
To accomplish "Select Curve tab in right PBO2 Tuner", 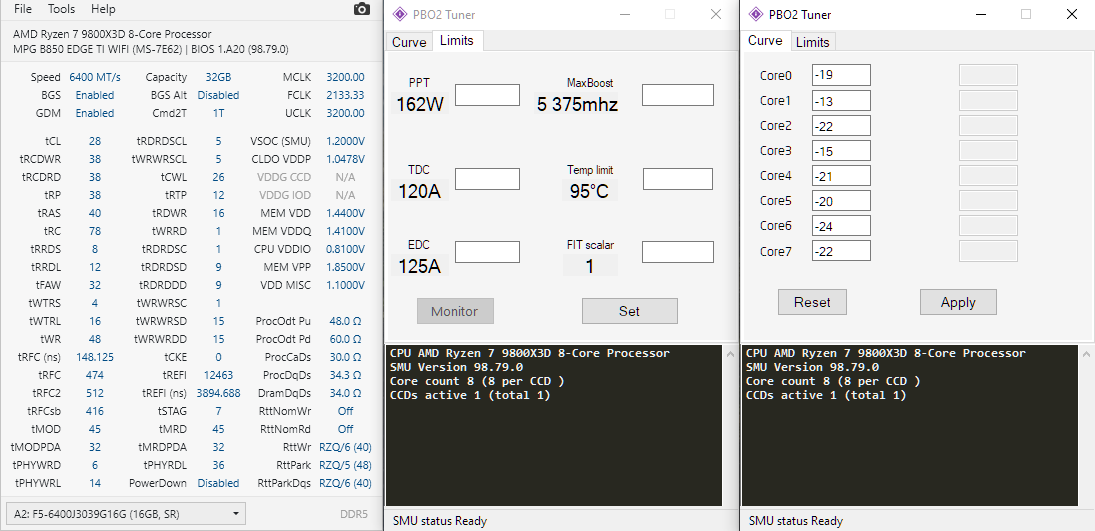I will point(765,41).
